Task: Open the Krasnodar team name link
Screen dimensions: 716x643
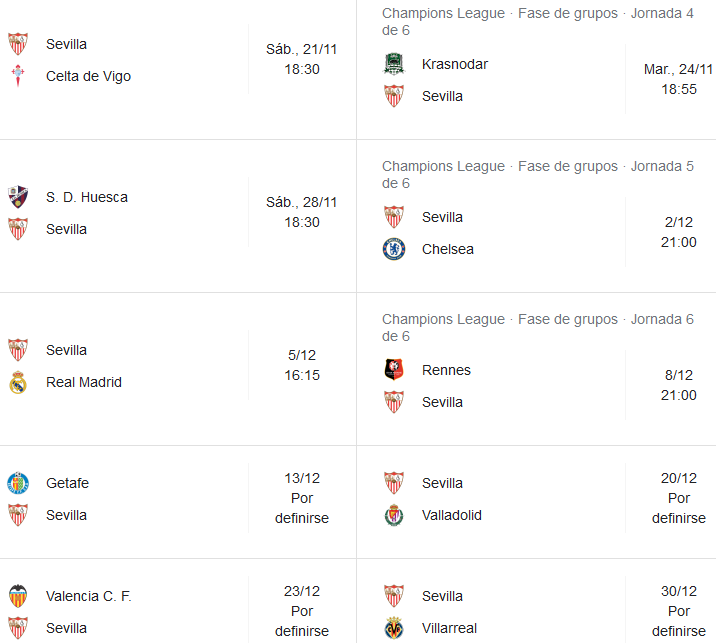Action: point(455,64)
